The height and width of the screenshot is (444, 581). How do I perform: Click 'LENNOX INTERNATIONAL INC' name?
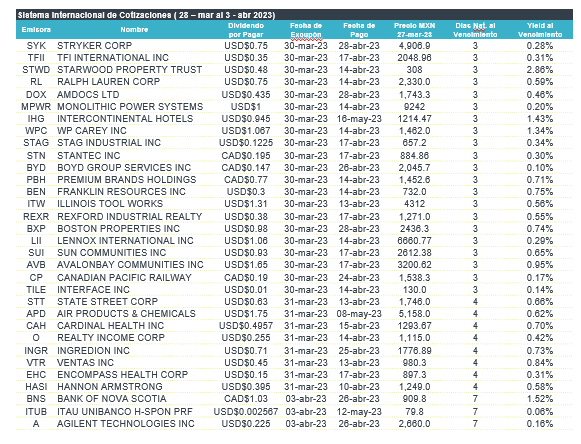(125, 241)
